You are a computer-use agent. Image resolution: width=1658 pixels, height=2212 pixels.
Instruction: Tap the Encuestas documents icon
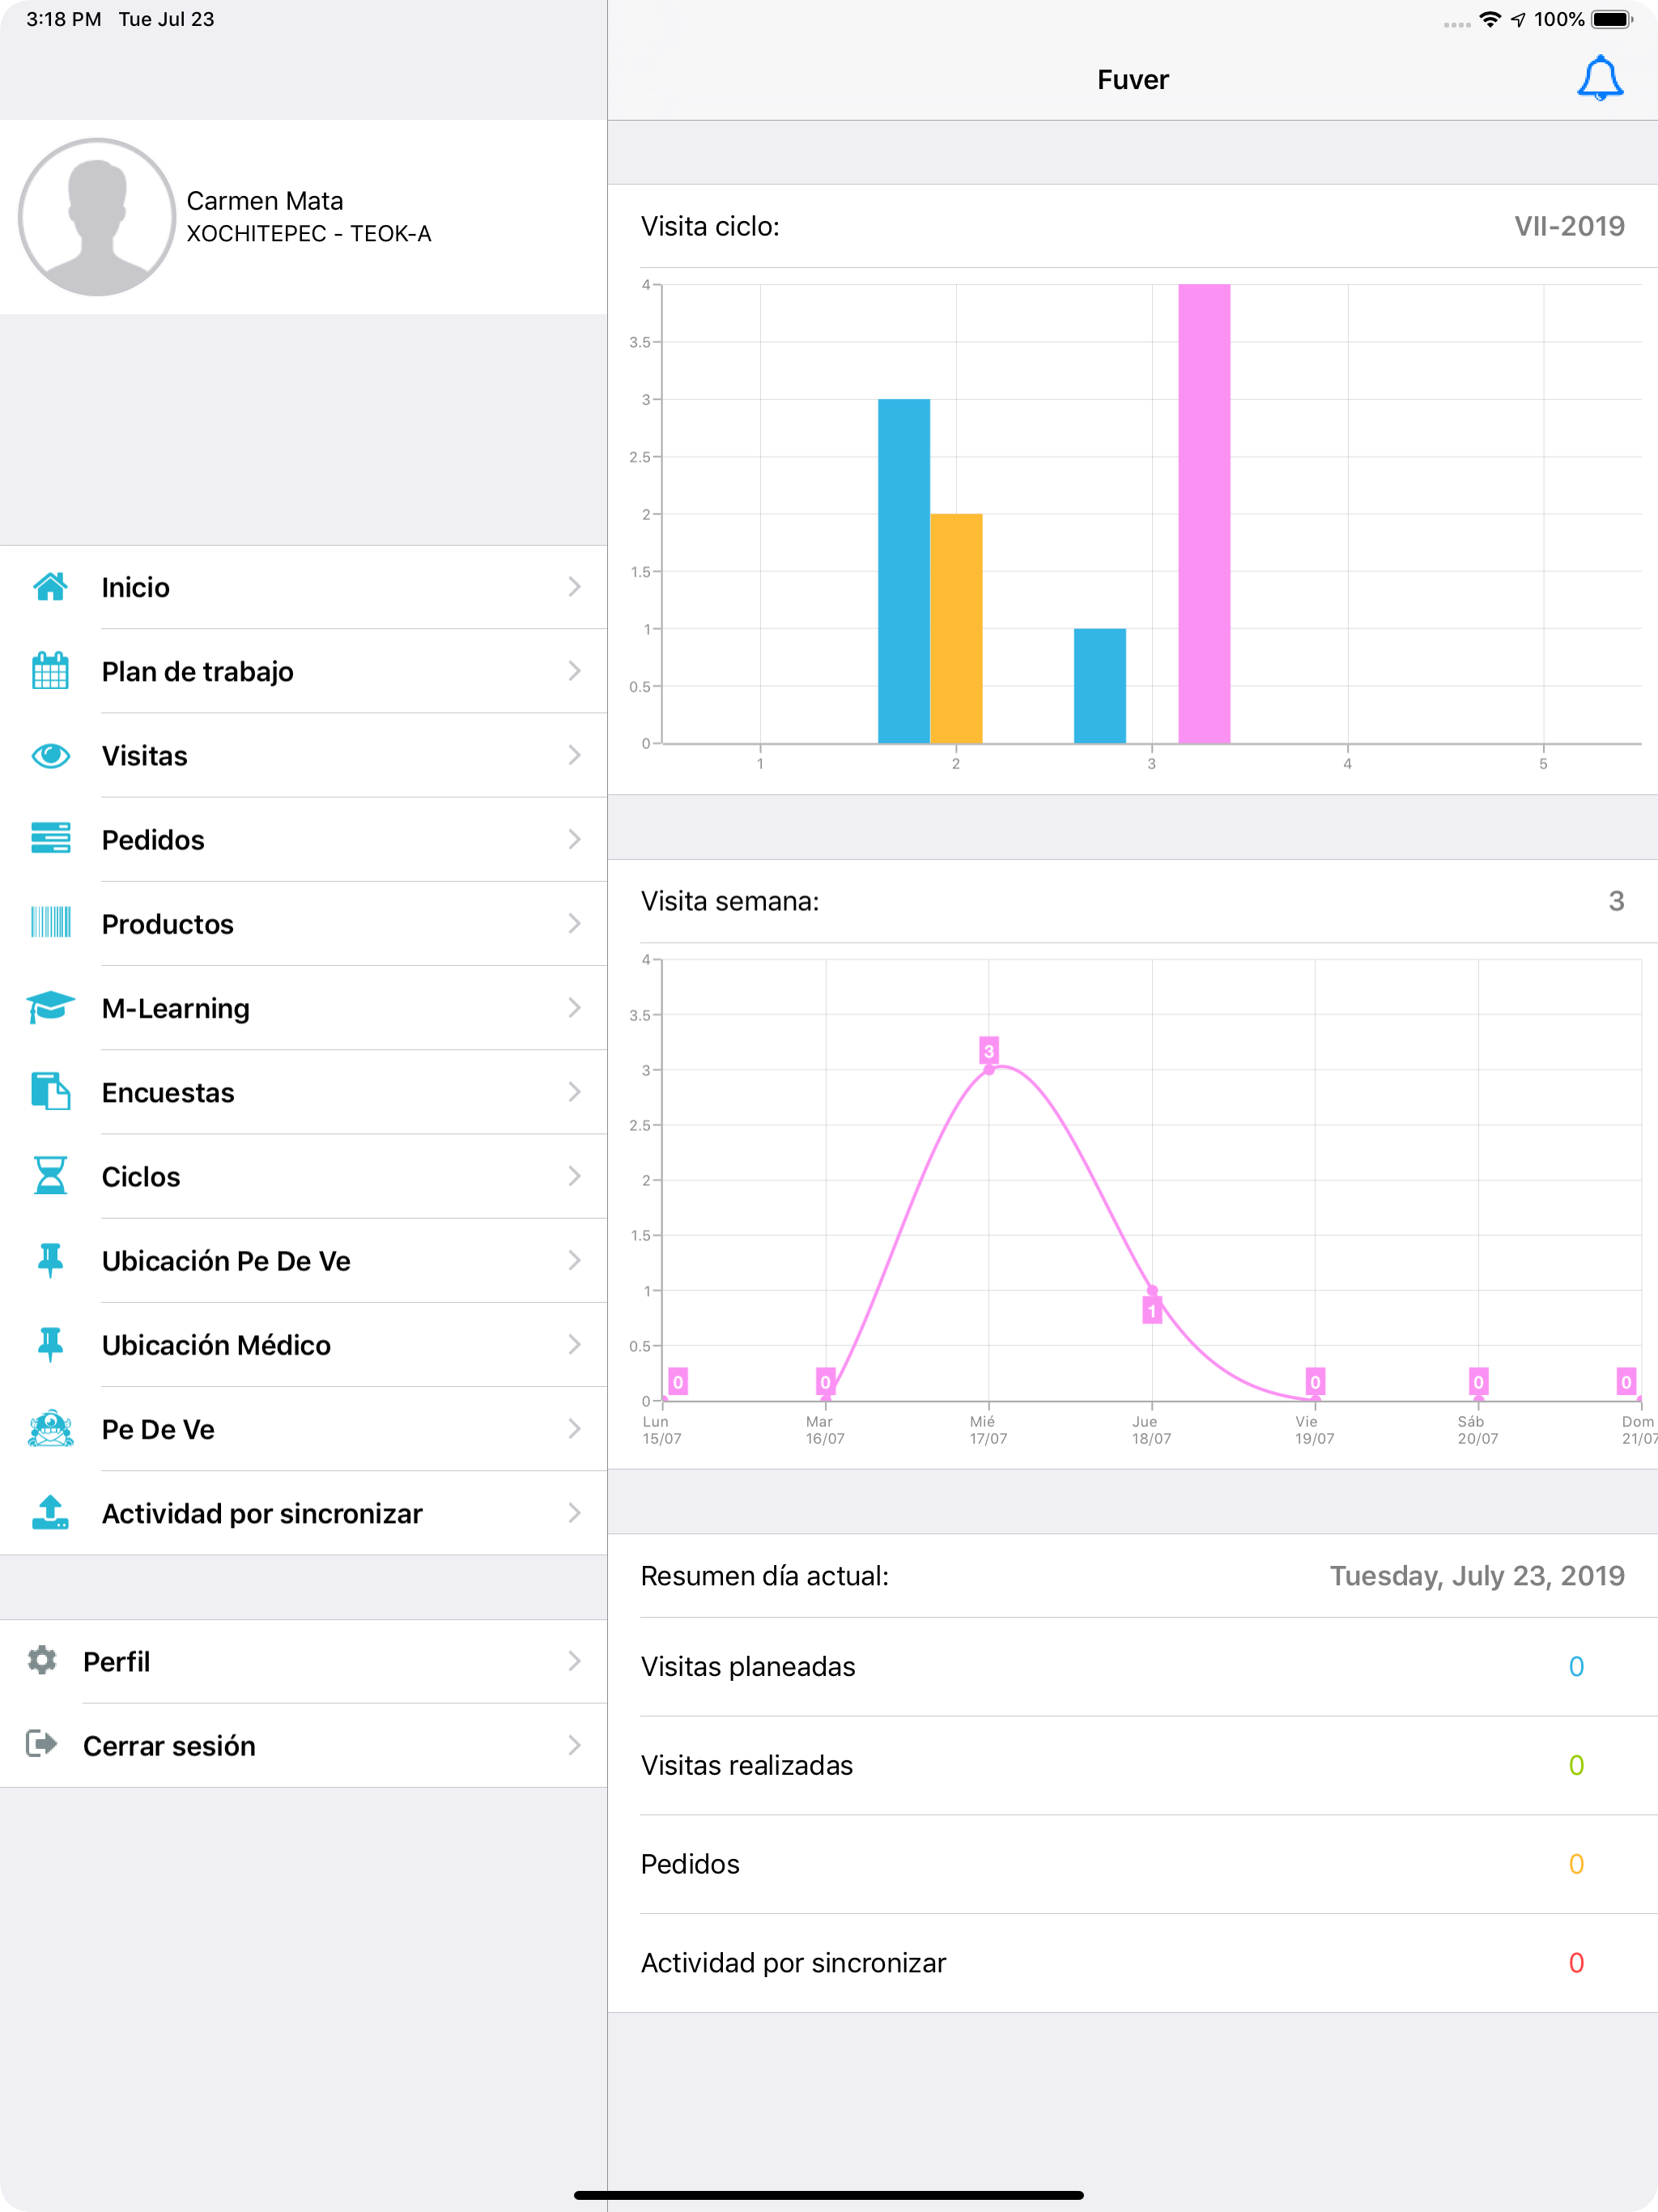click(x=50, y=1091)
